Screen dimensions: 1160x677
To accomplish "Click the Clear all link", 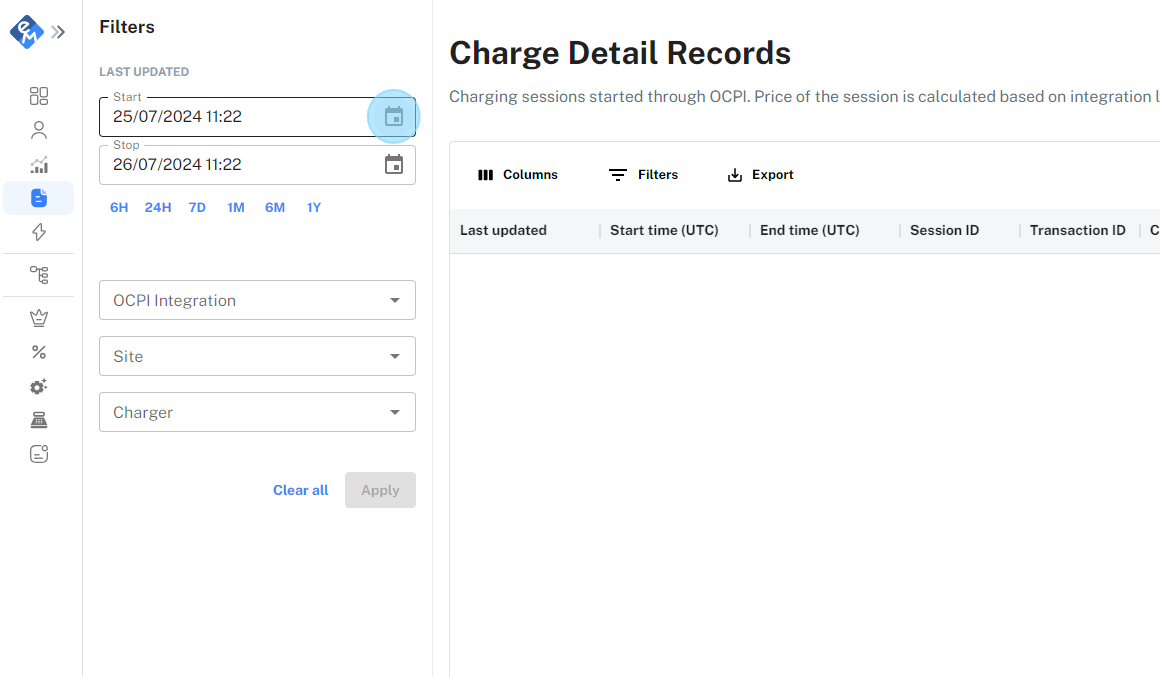I will click(x=300, y=490).
